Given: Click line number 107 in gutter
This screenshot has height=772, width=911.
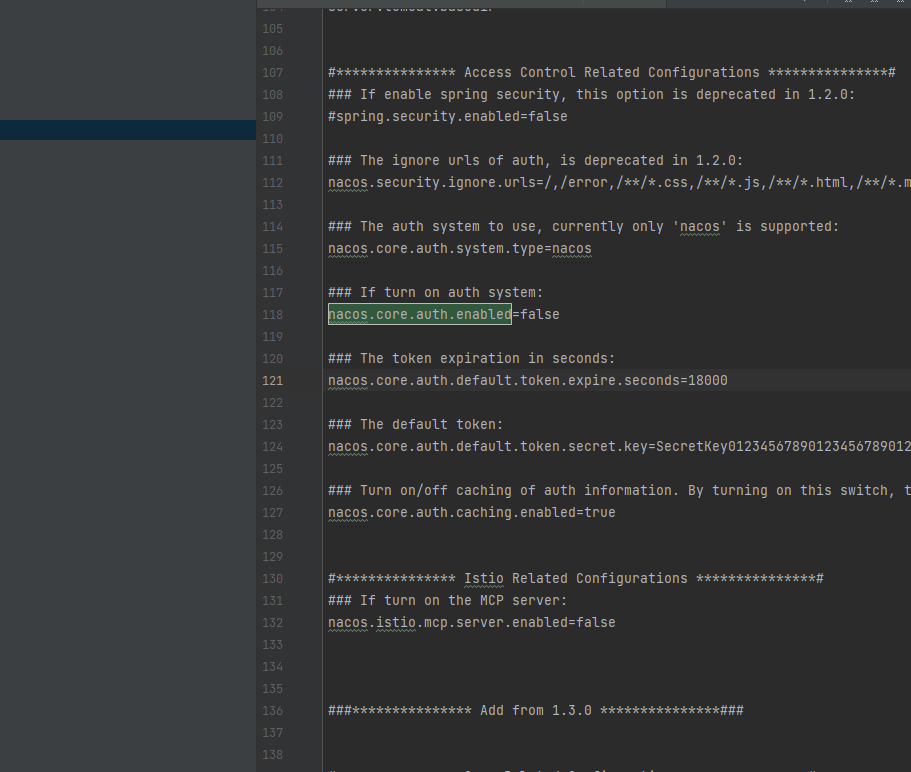Looking at the screenshot, I should (272, 73).
